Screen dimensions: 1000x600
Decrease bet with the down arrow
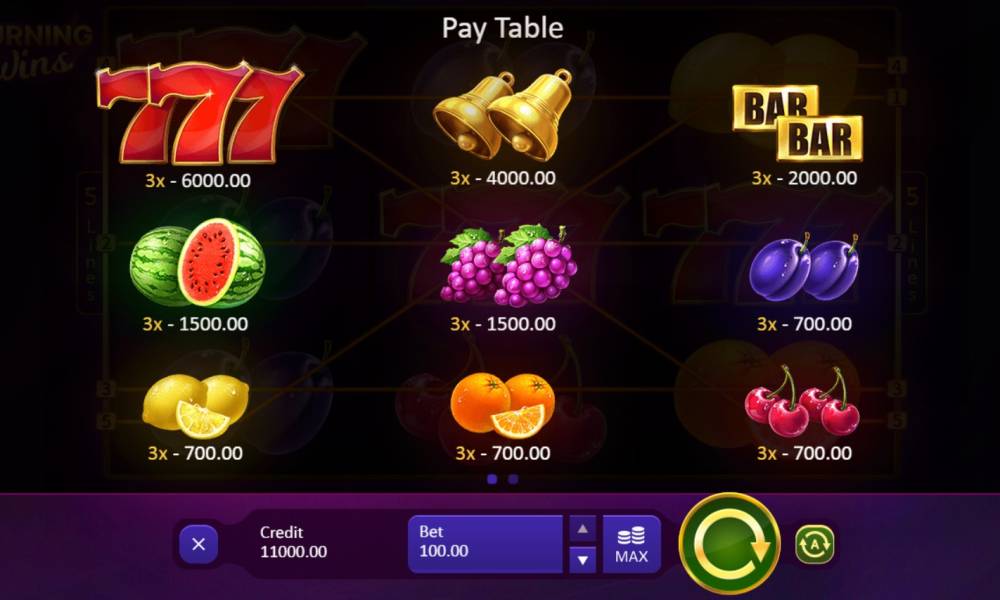pos(582,560)
